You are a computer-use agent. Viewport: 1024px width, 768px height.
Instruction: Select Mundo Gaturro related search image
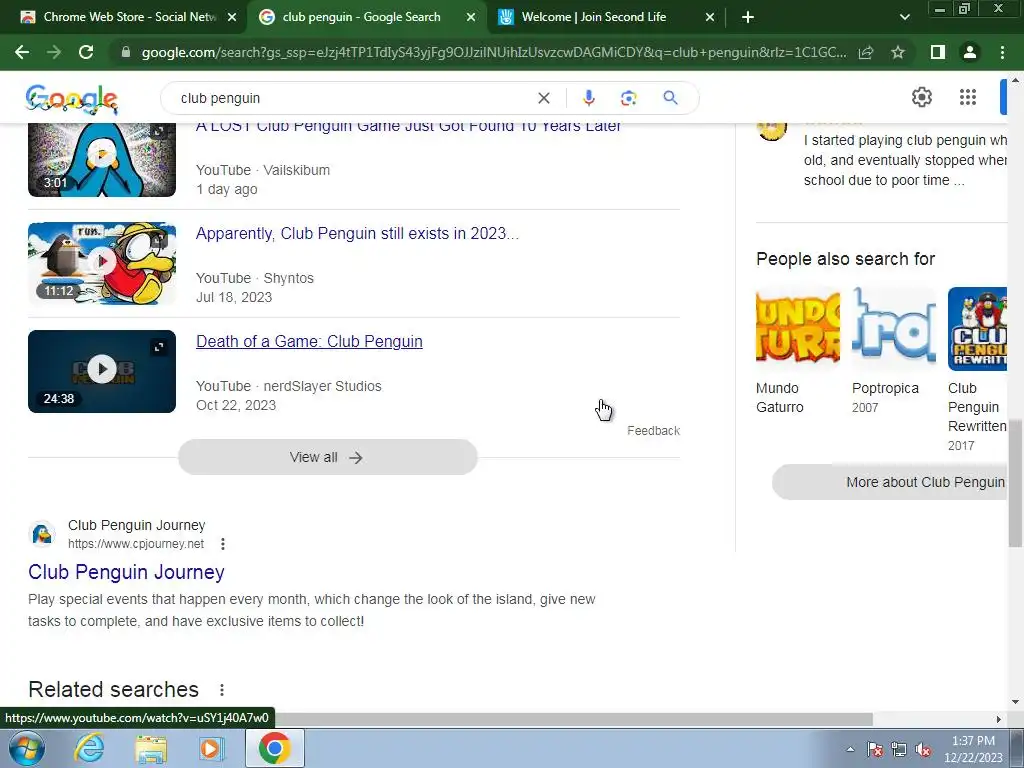797,328
